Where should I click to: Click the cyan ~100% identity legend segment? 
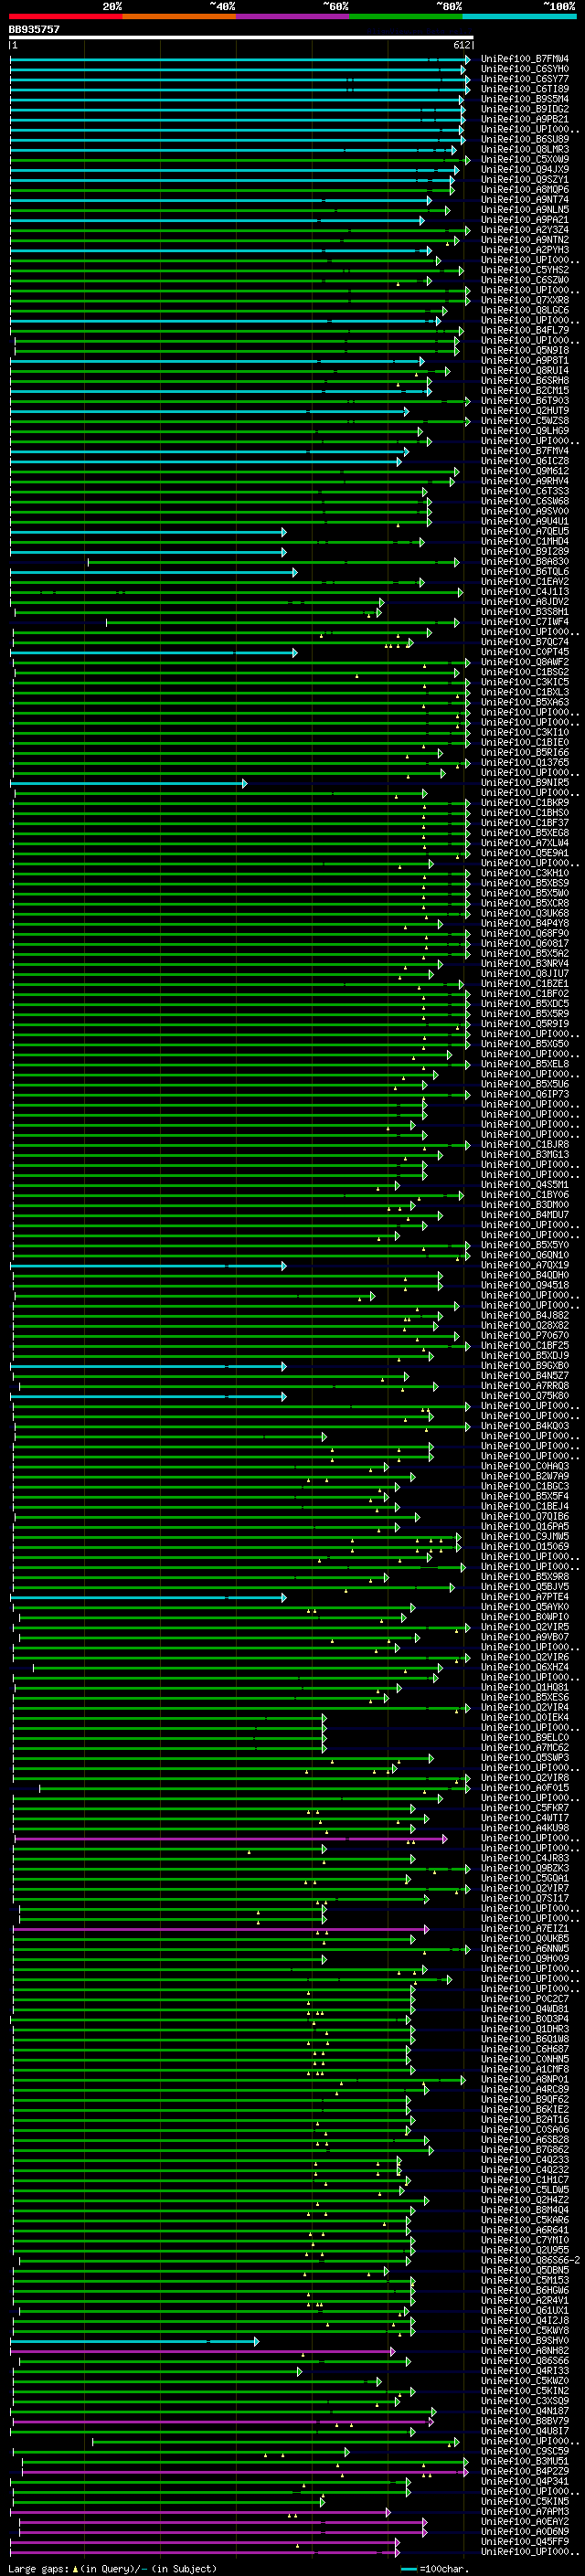pos(519,16)
